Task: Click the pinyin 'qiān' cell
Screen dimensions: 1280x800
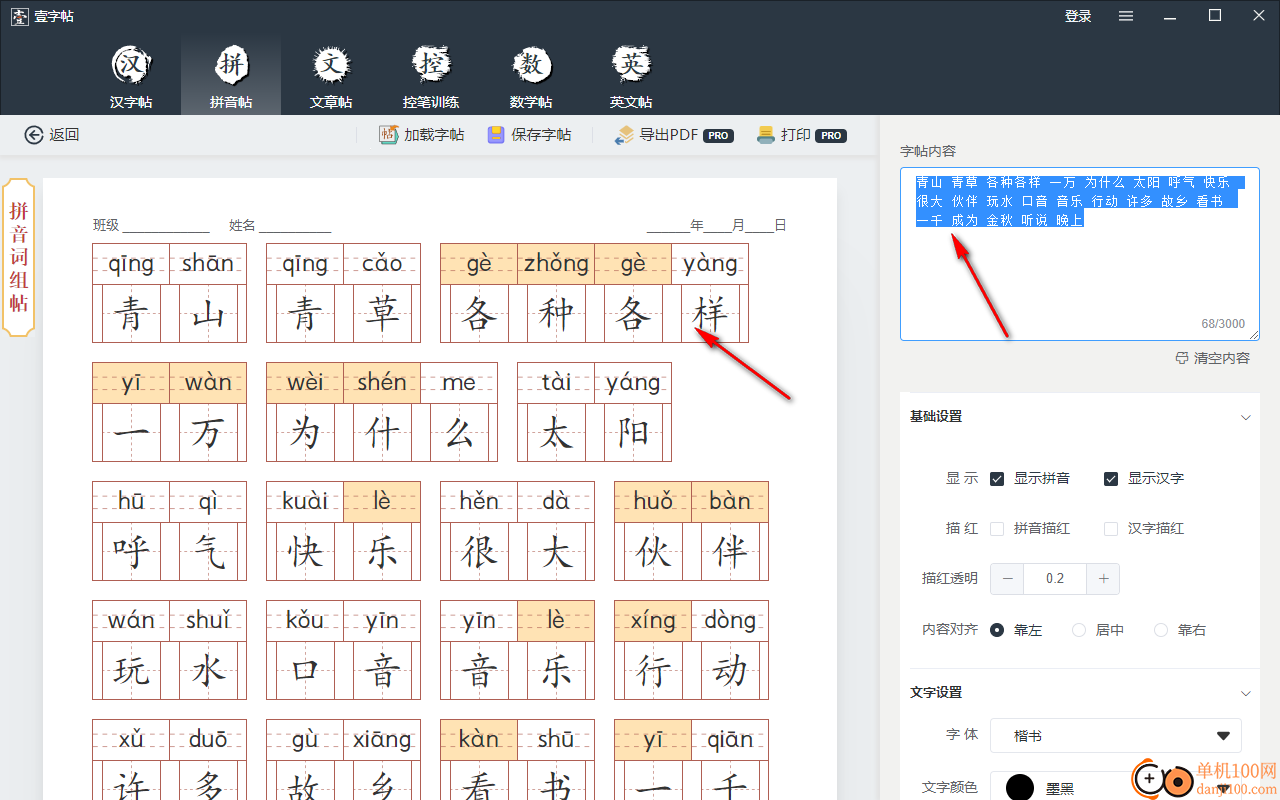Action: tap(730, 740)
